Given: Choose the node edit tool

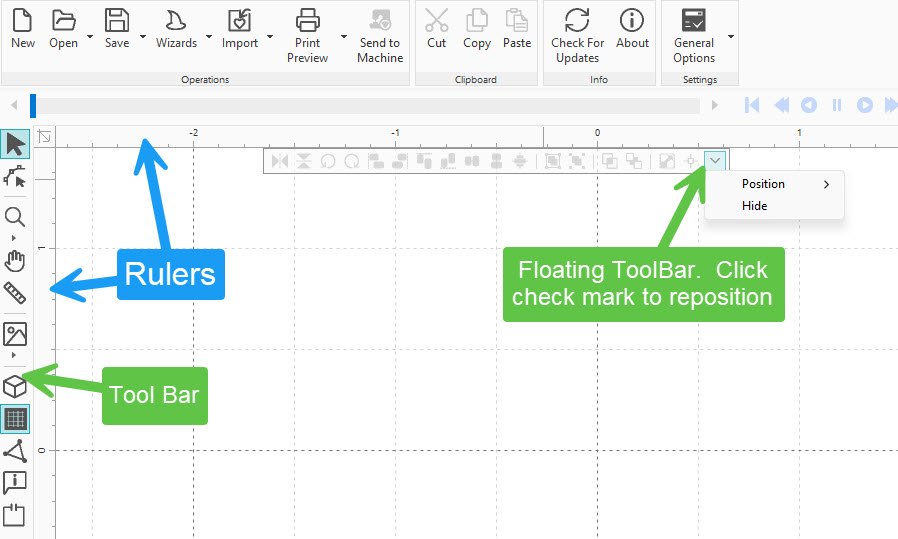Looking at the screenshot, I should click(x=15, y=176).
